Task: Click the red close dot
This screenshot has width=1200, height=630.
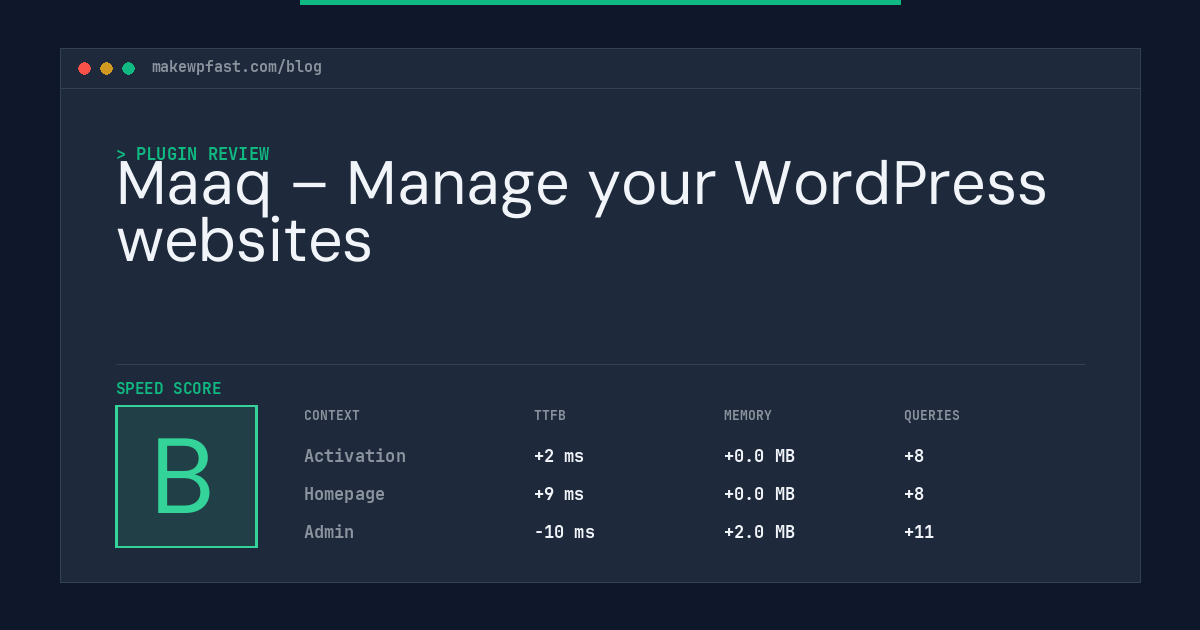Action: point(84,68)
